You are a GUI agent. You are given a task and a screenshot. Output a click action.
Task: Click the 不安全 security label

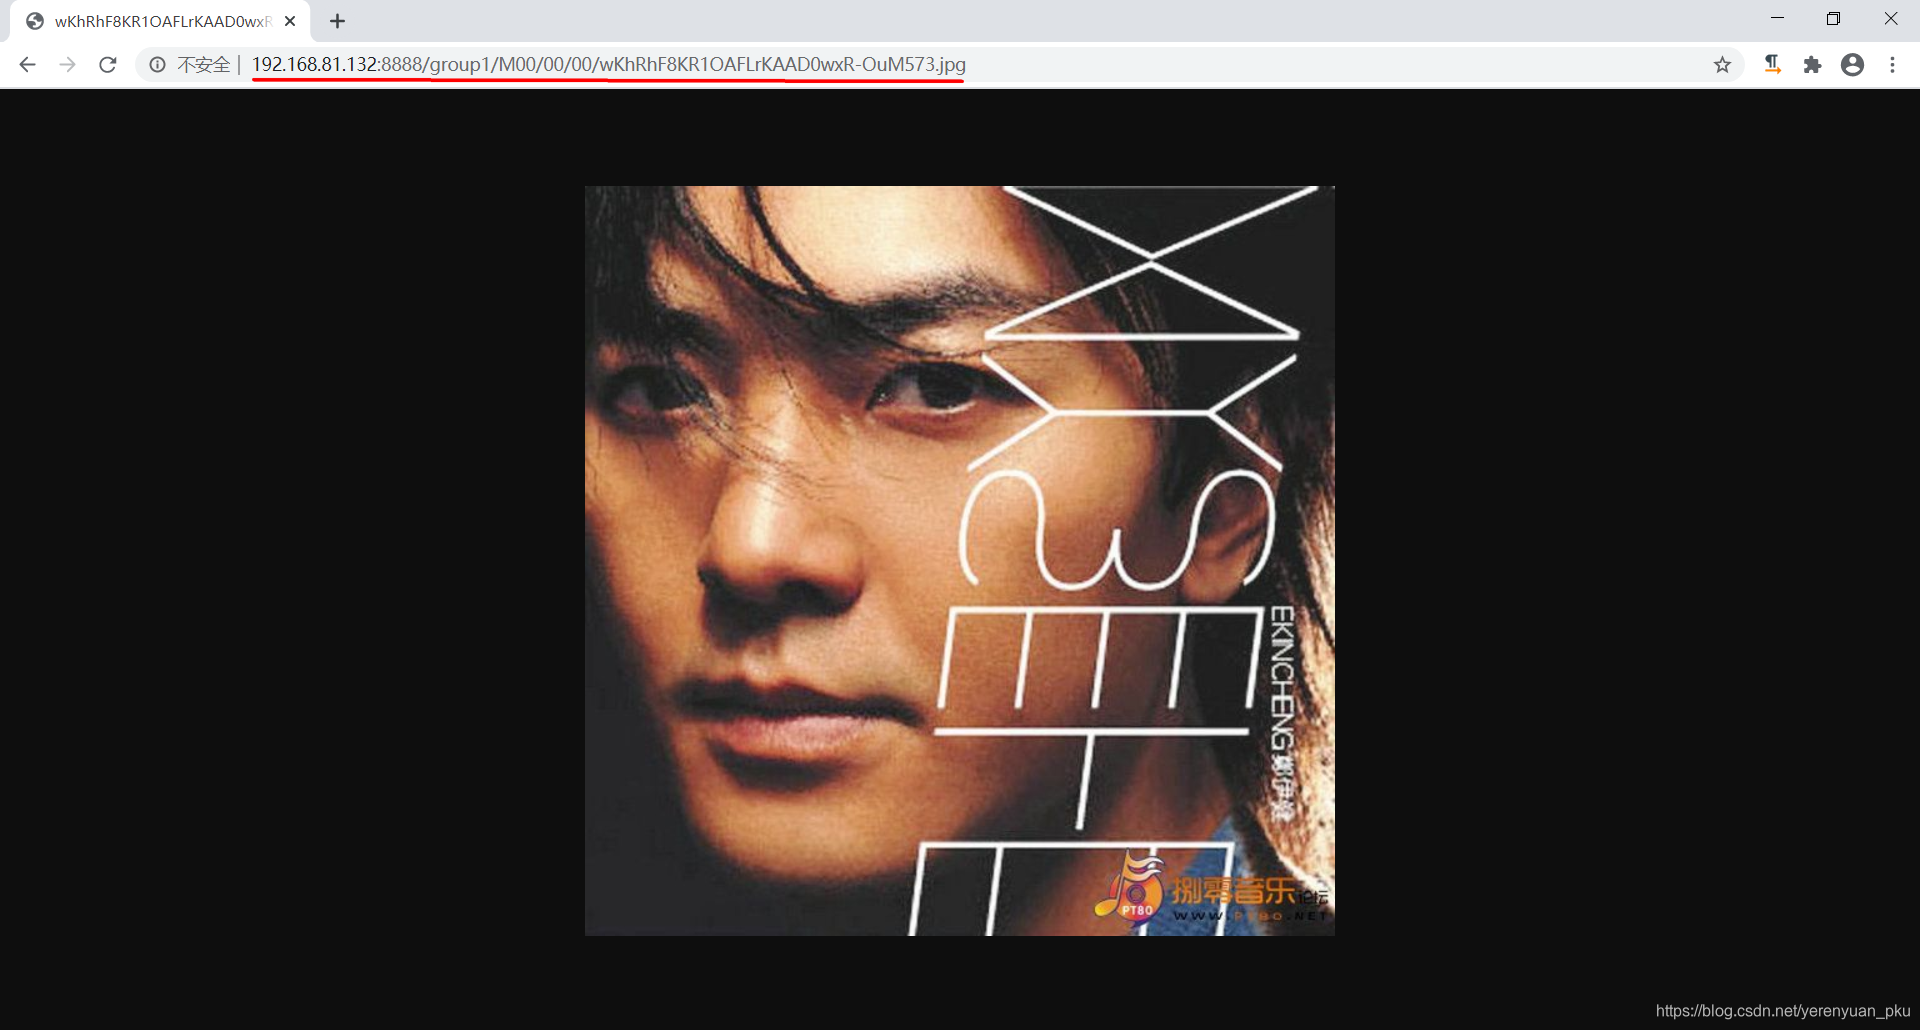(x=203, y=65)
